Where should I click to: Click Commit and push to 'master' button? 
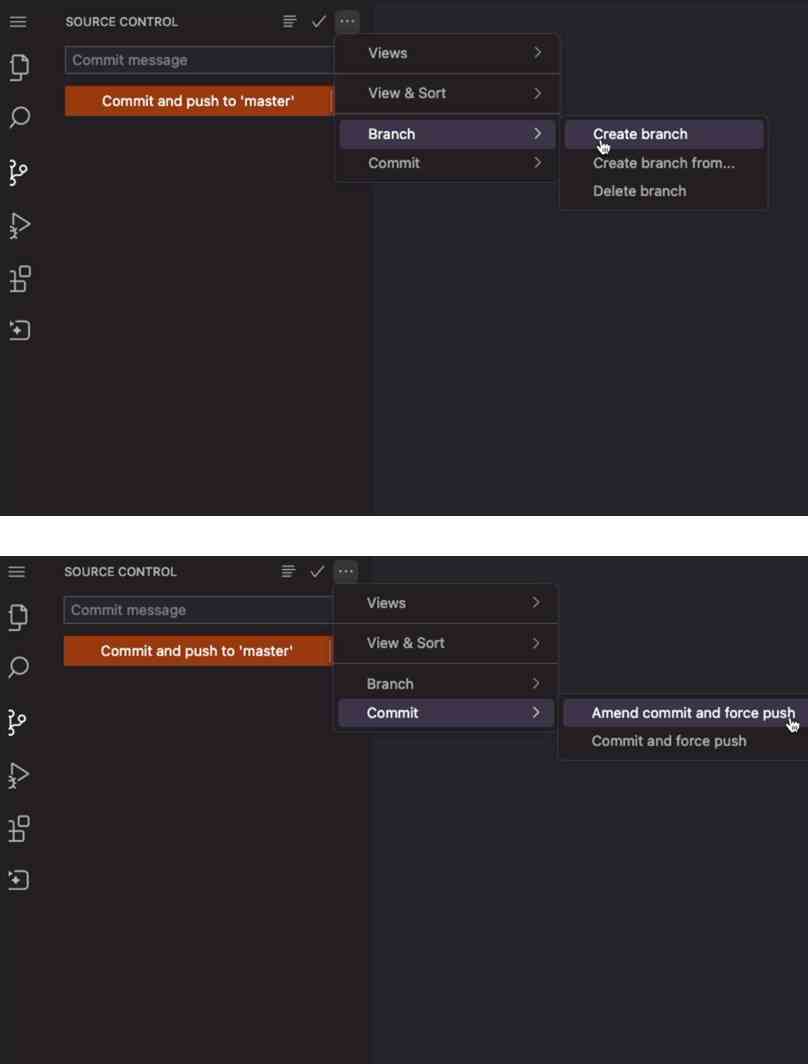tap(199, 101)
